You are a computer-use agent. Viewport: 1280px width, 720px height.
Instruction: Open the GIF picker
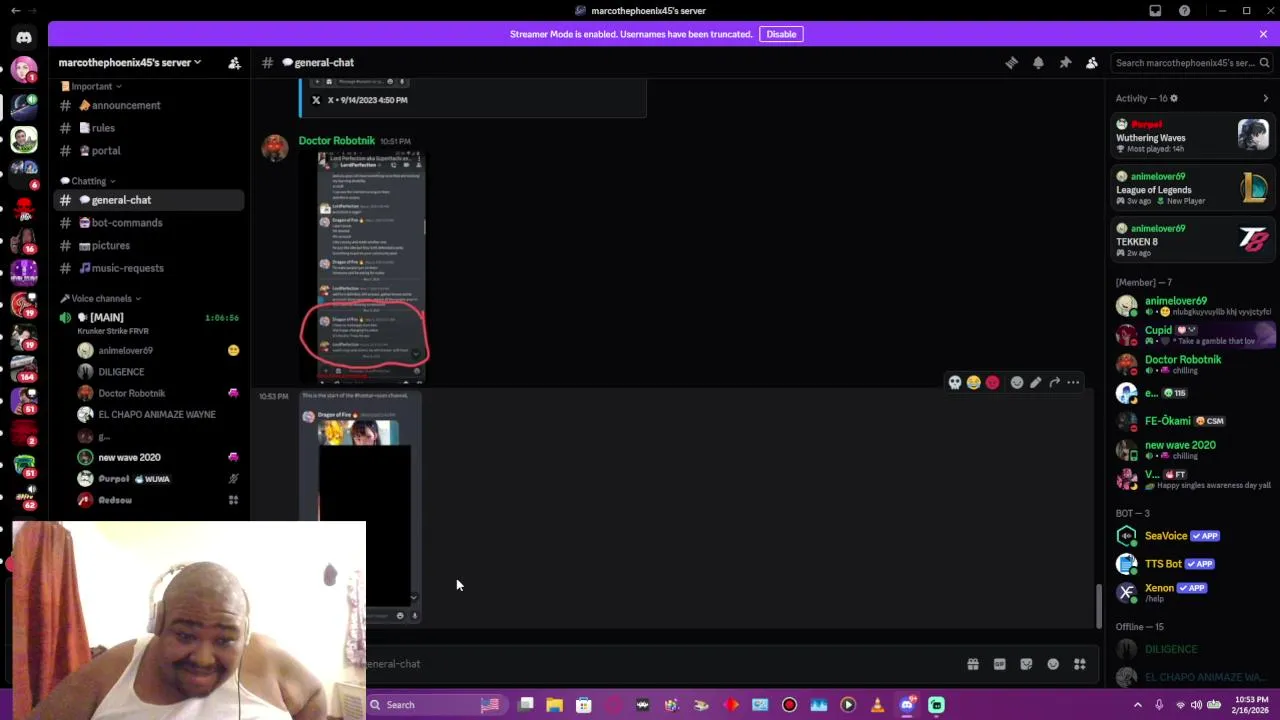pos(999,664)
